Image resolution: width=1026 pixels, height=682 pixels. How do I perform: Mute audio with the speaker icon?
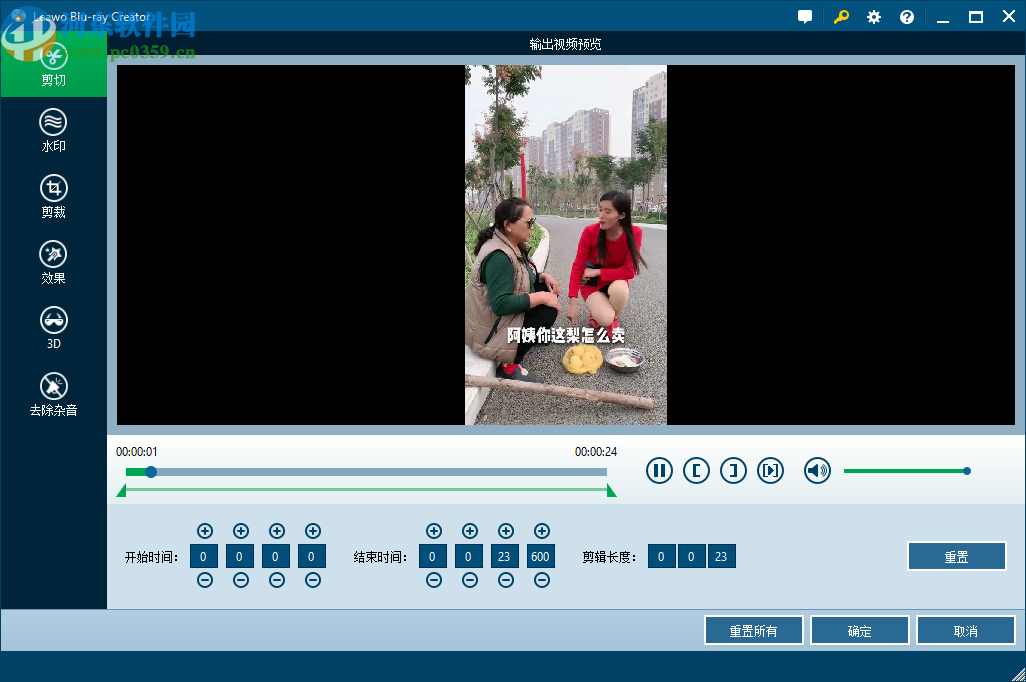817,470
